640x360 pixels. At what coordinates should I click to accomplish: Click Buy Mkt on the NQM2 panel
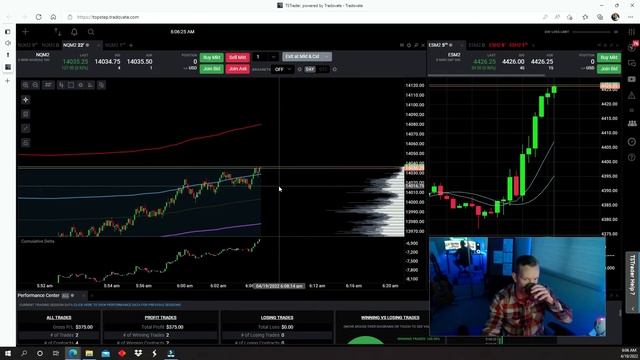pyautogui.click(x=212, y=58)
